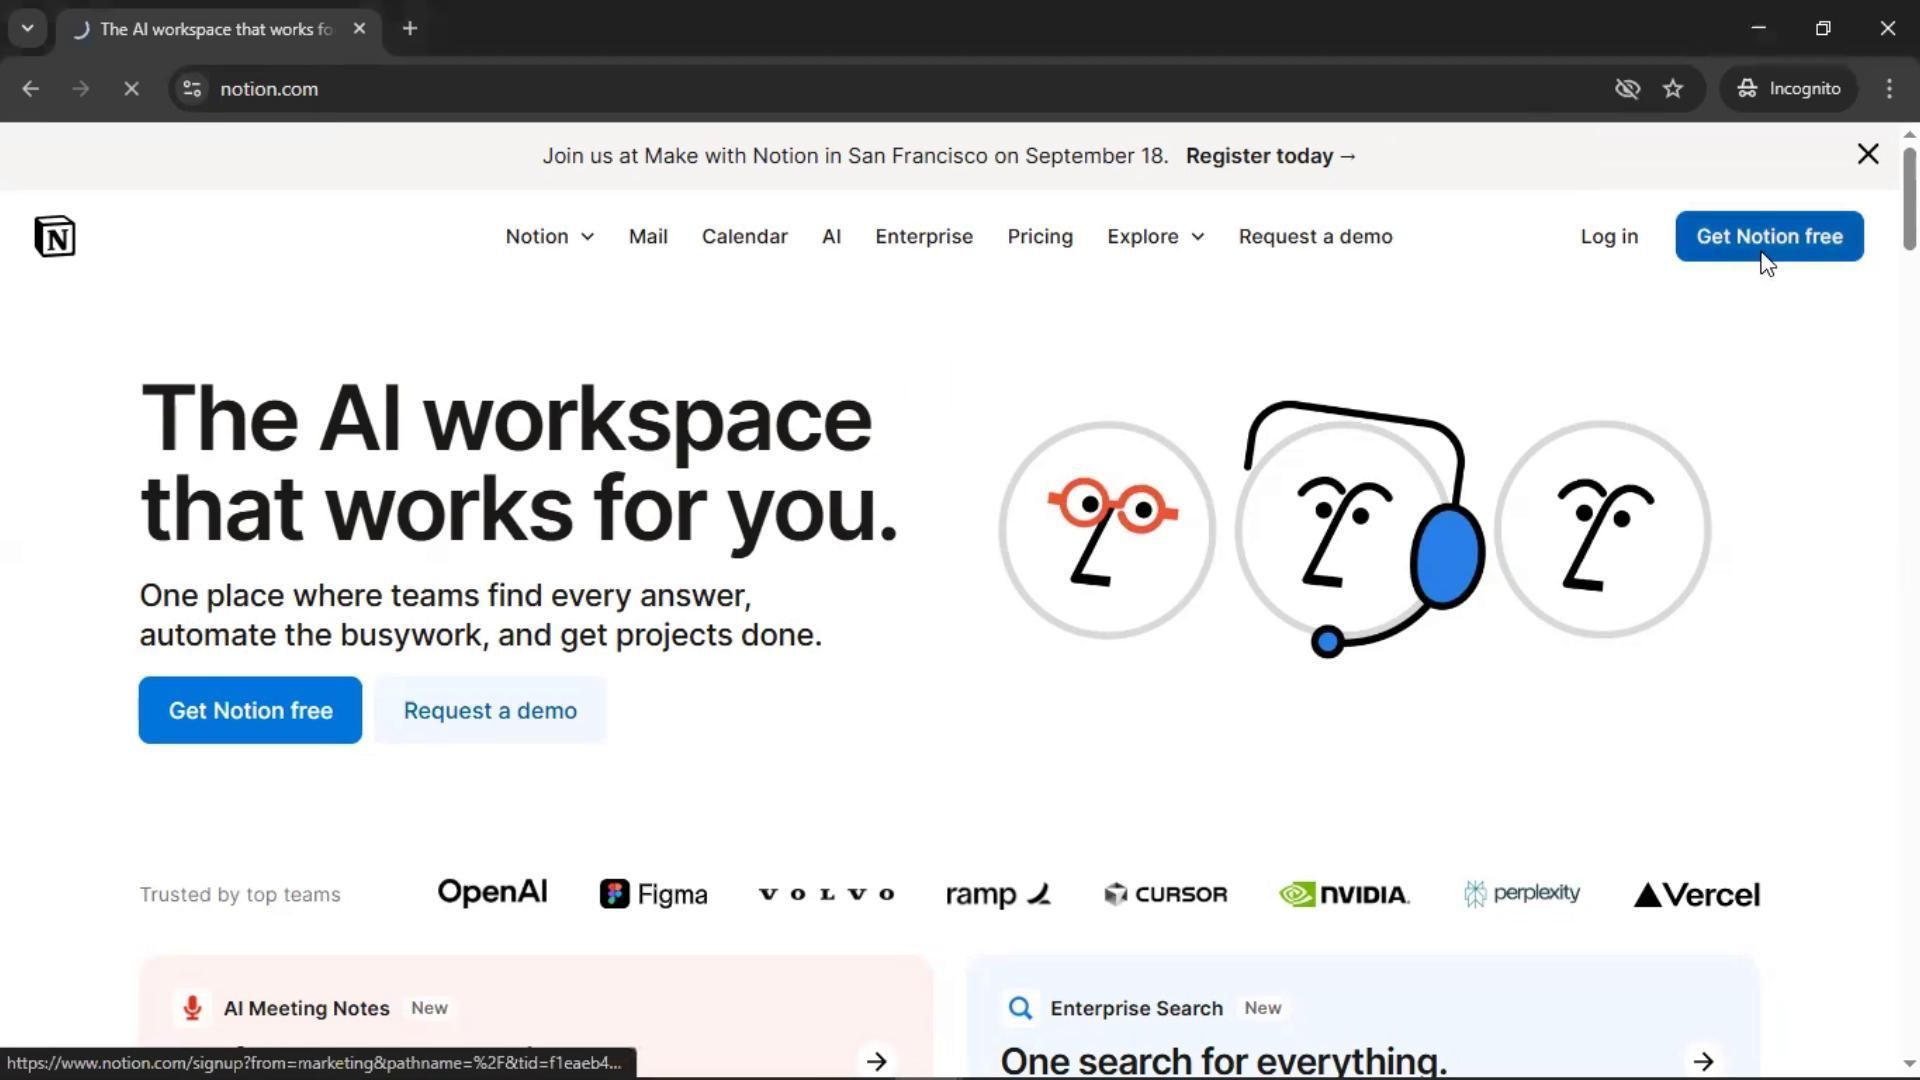Click the AI Meeting Notes arrow icon
The height and width of the screenshot is (1080, 1920).
[877, 1061]
